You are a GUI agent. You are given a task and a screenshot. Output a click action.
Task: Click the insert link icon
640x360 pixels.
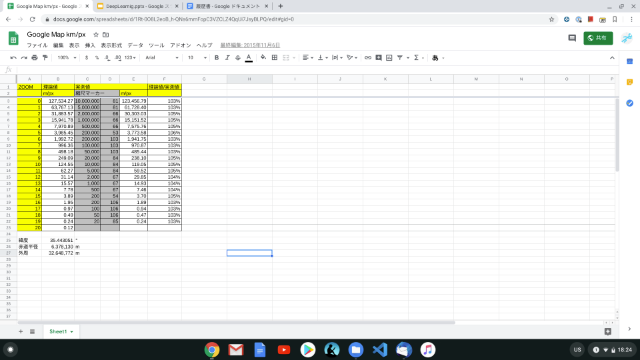368,58
